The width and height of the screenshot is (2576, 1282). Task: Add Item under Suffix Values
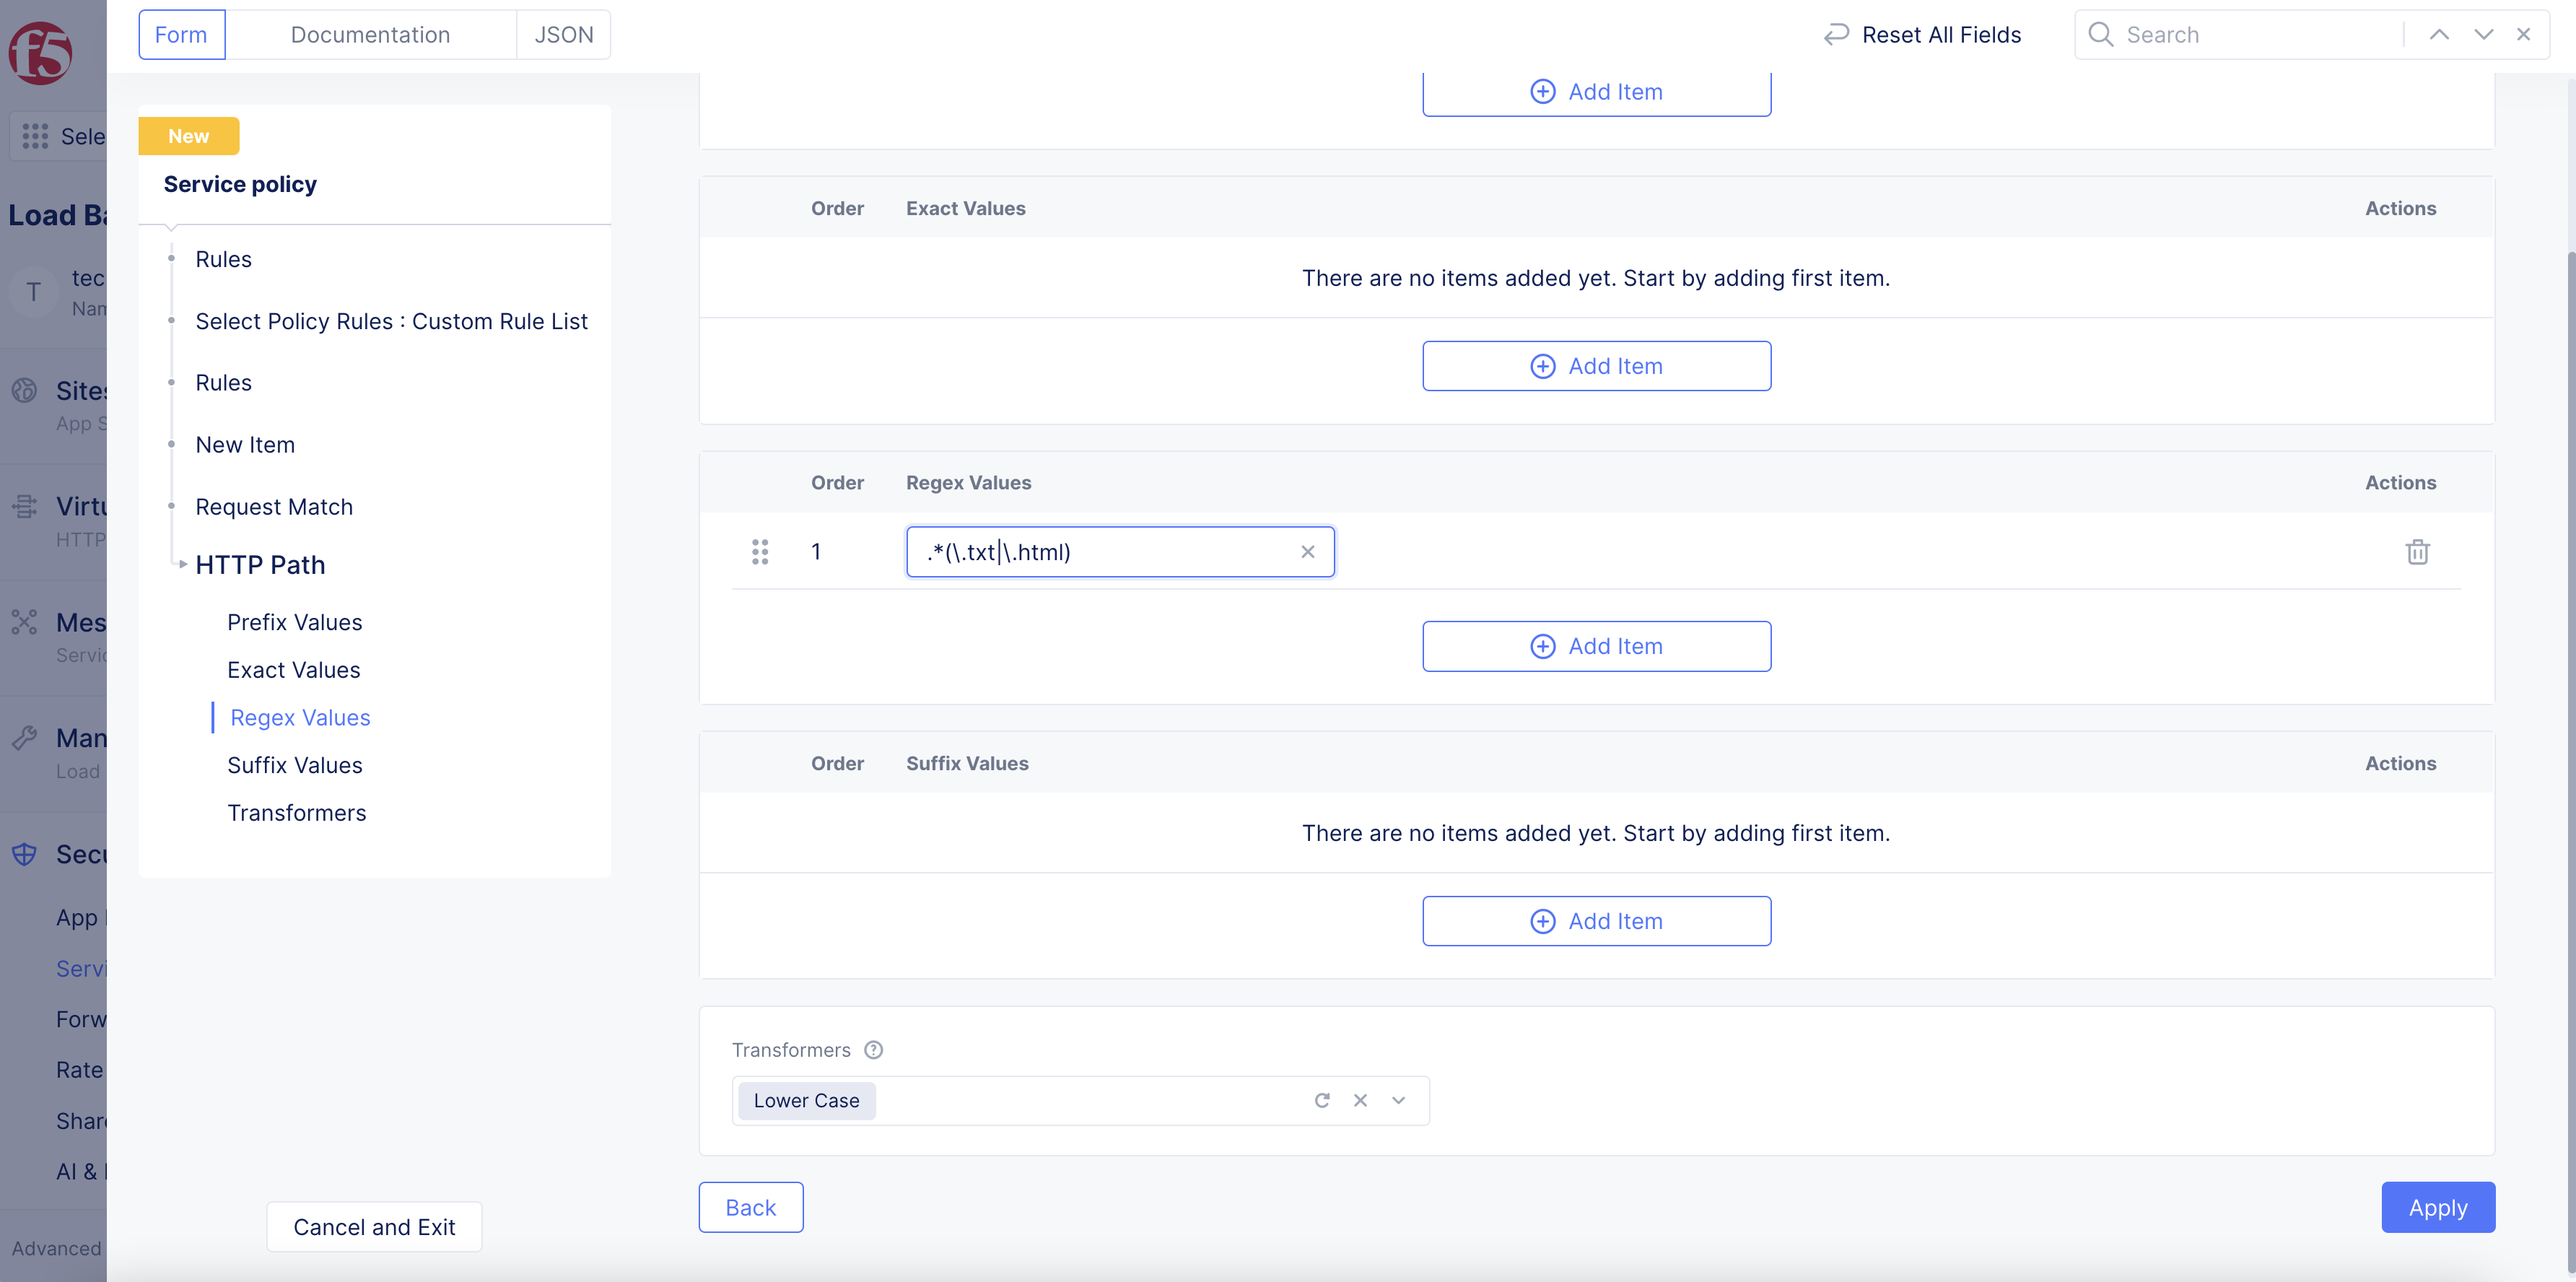point(1596,921)
